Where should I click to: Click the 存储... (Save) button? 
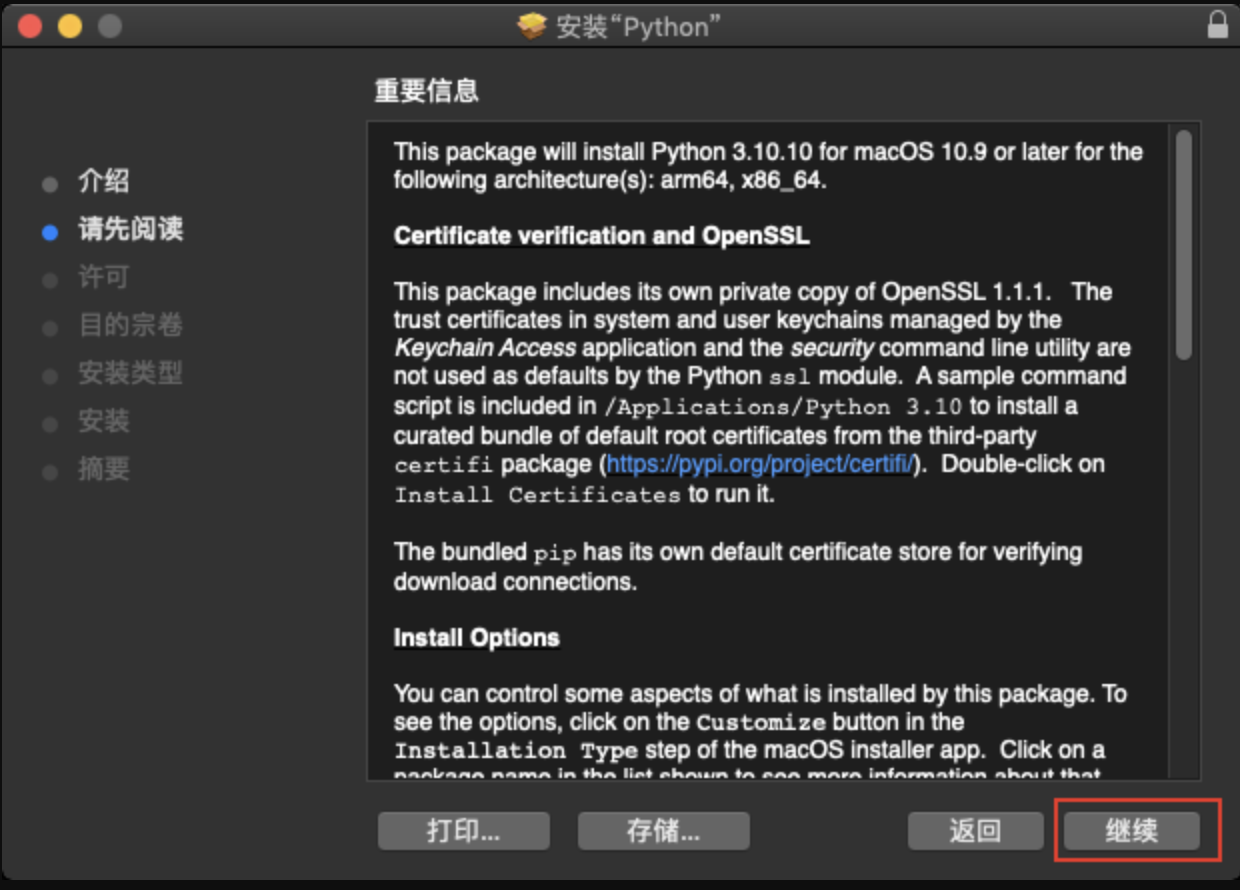tap(664, 830)
